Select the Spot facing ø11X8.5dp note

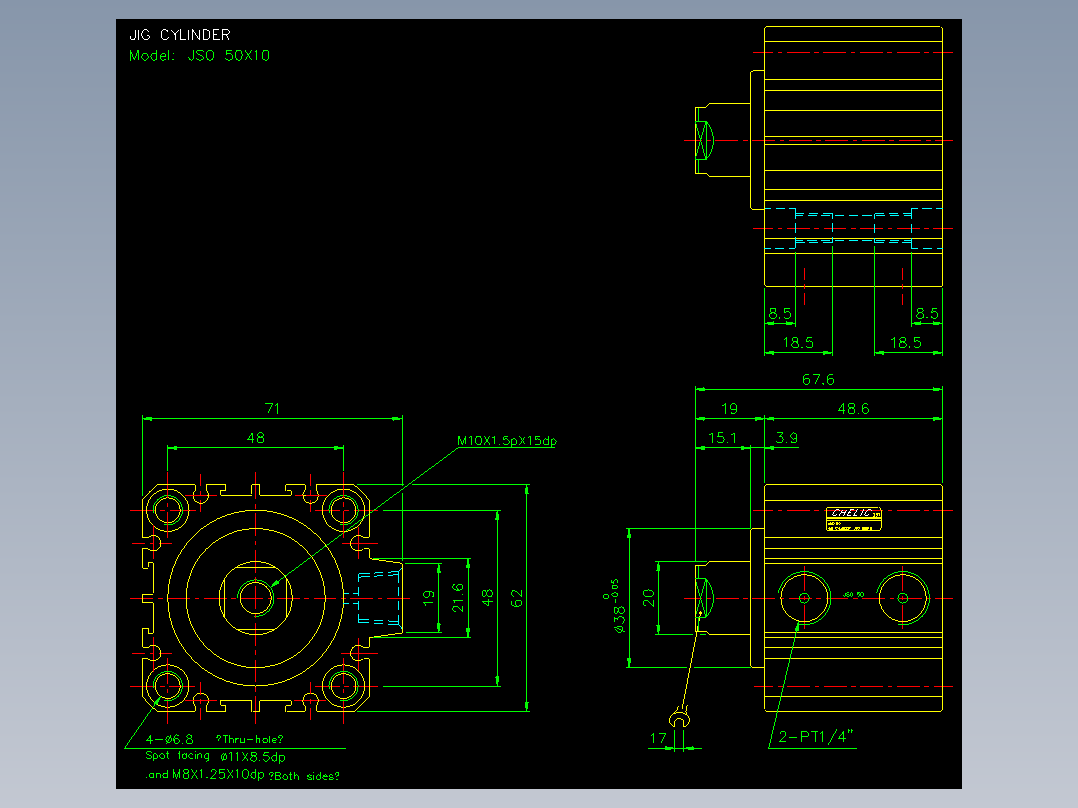[x=215, y=756]
